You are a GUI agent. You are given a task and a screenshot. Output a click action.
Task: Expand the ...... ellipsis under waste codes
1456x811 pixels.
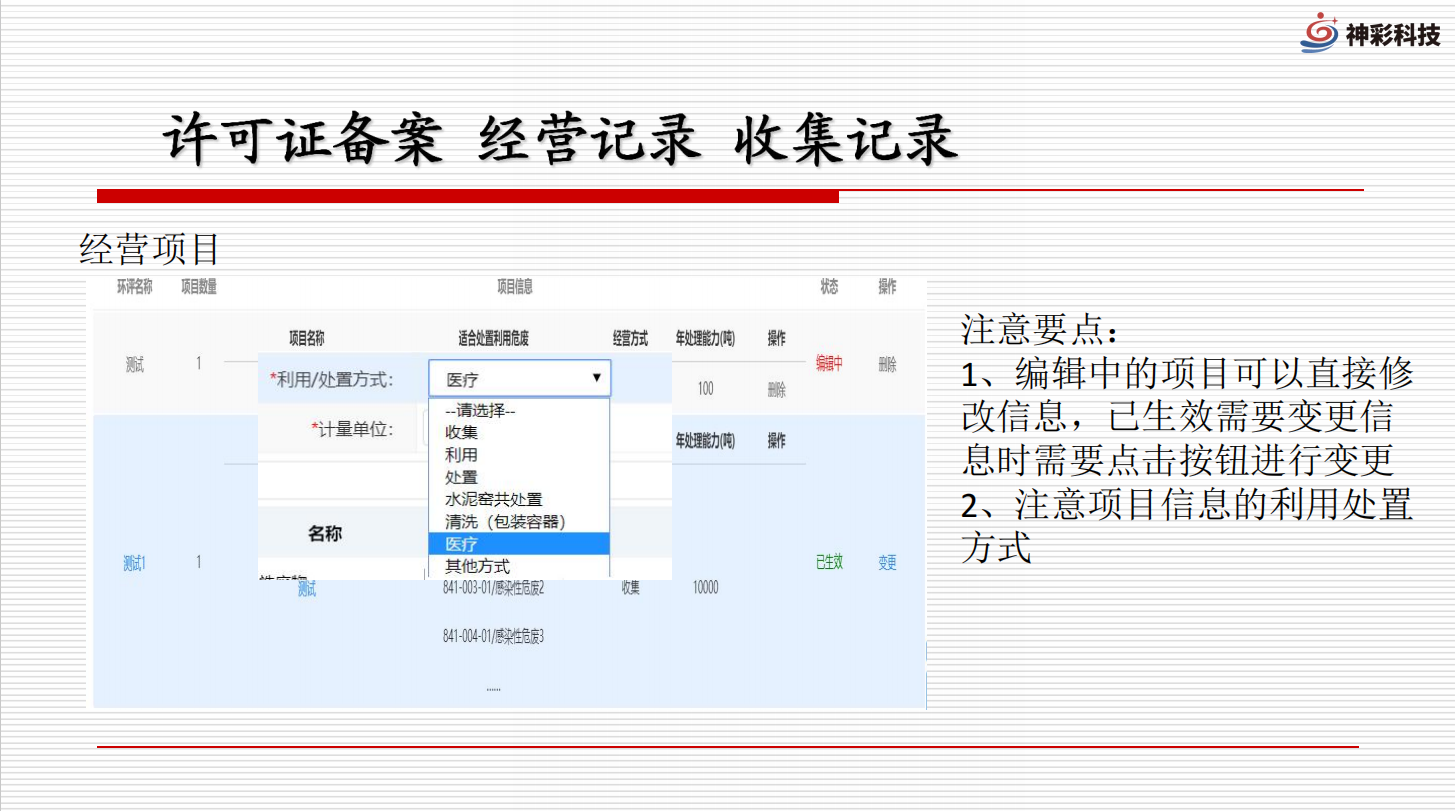493,688
